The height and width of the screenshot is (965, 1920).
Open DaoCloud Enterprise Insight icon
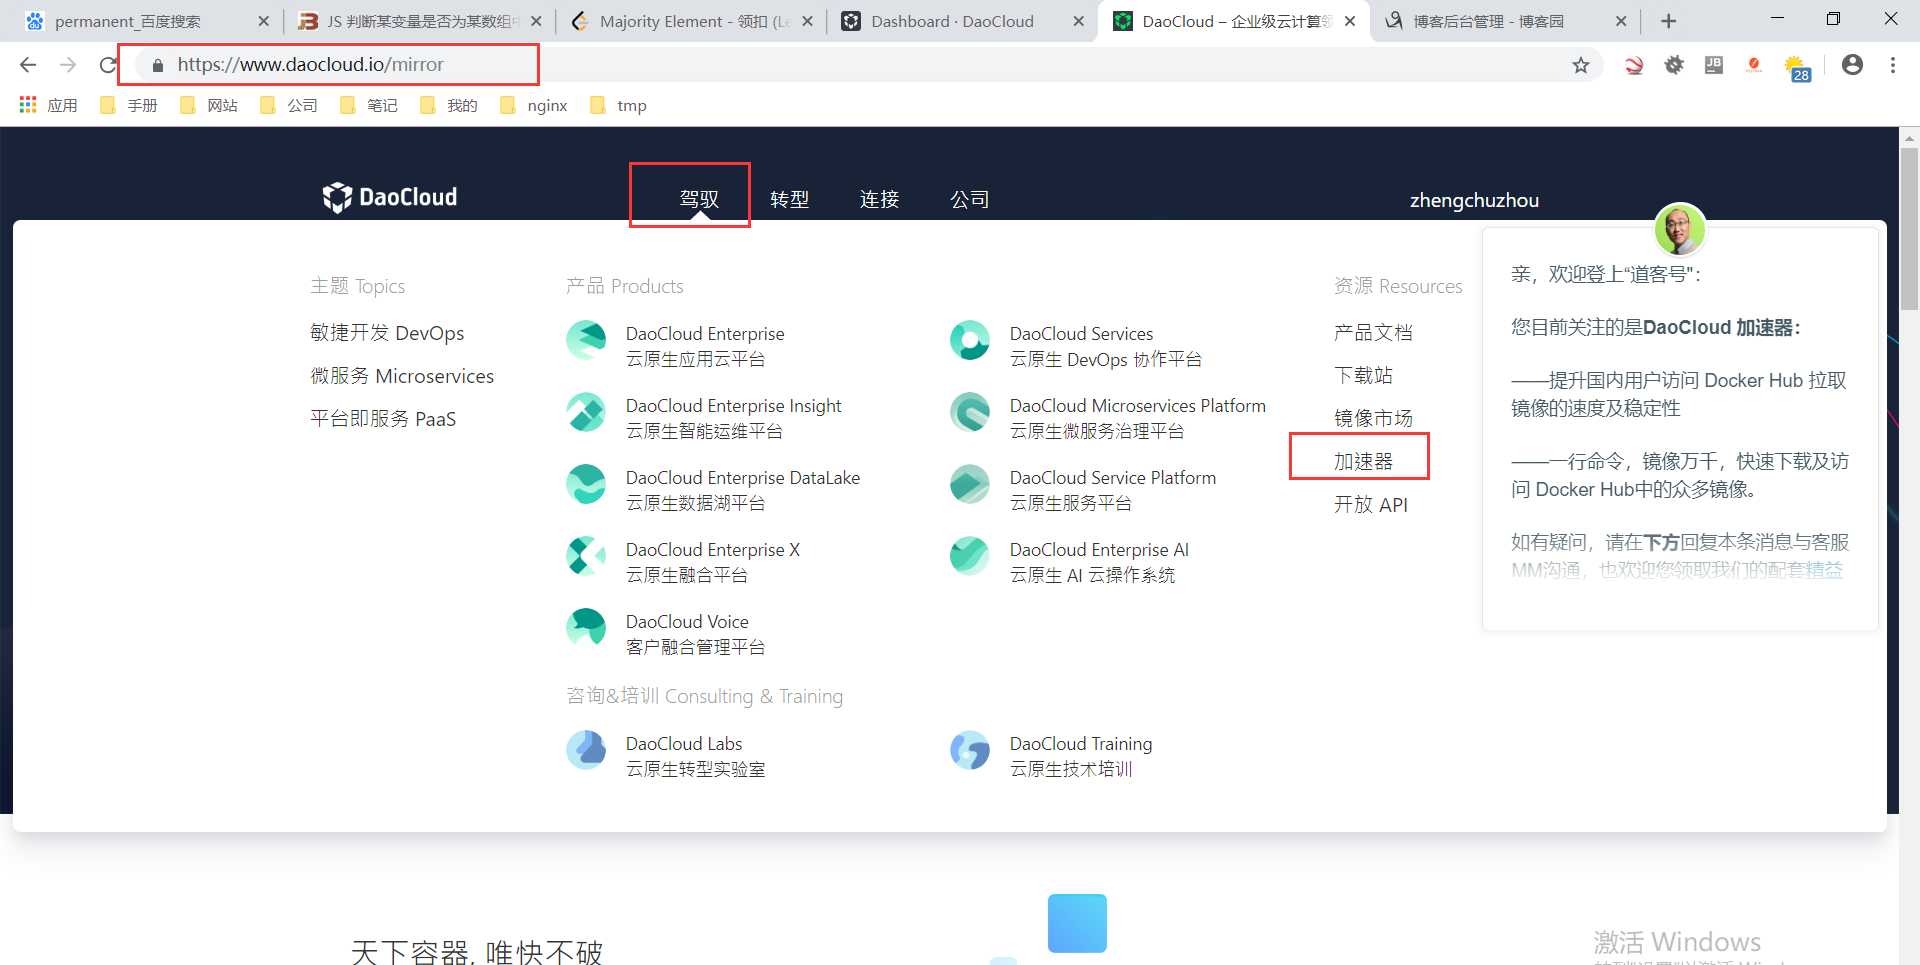(586, 412)
